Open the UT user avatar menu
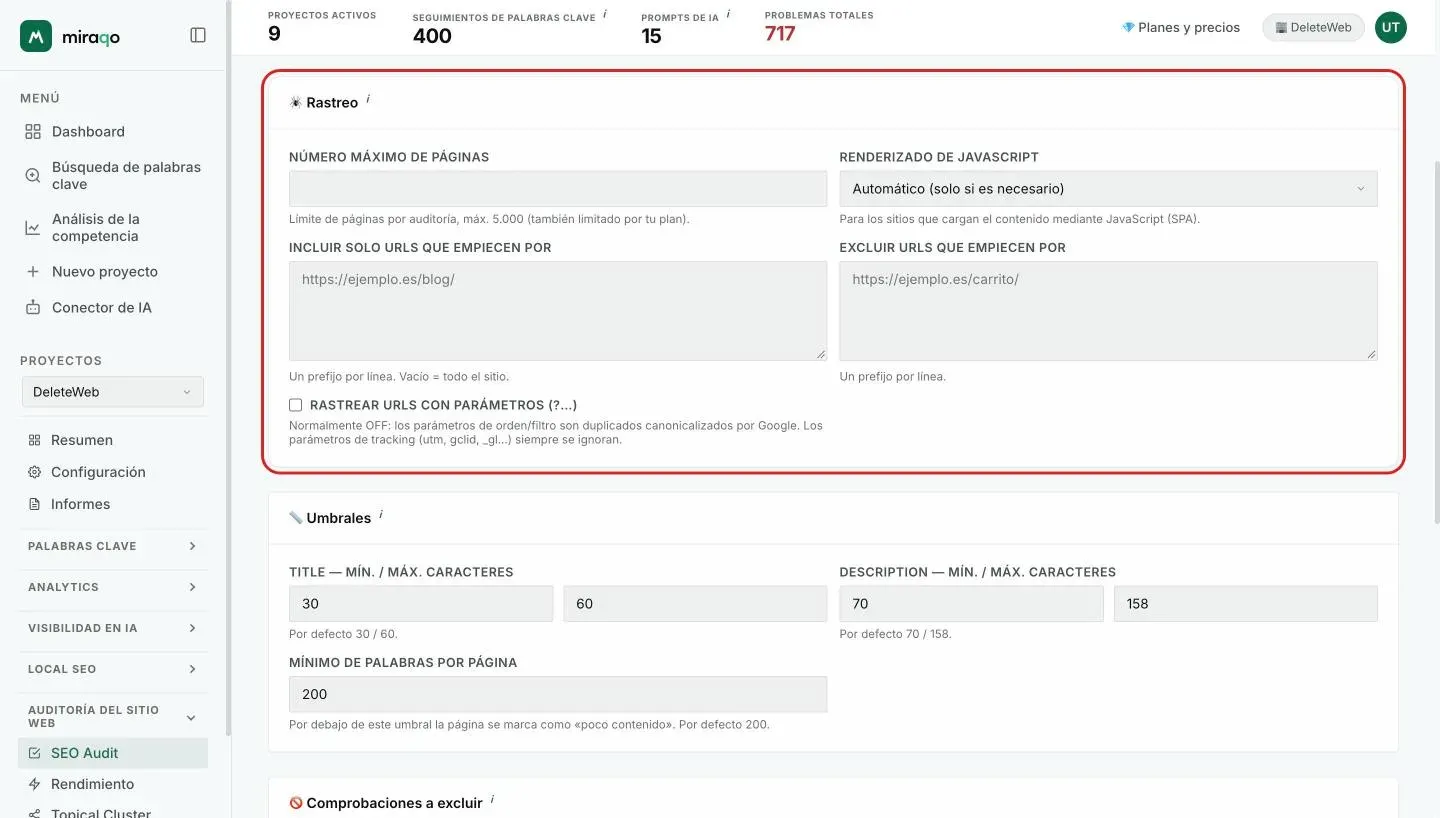Image resolution: width=1440 pixels, height=818 pixels. click(x=1391, y=28)
